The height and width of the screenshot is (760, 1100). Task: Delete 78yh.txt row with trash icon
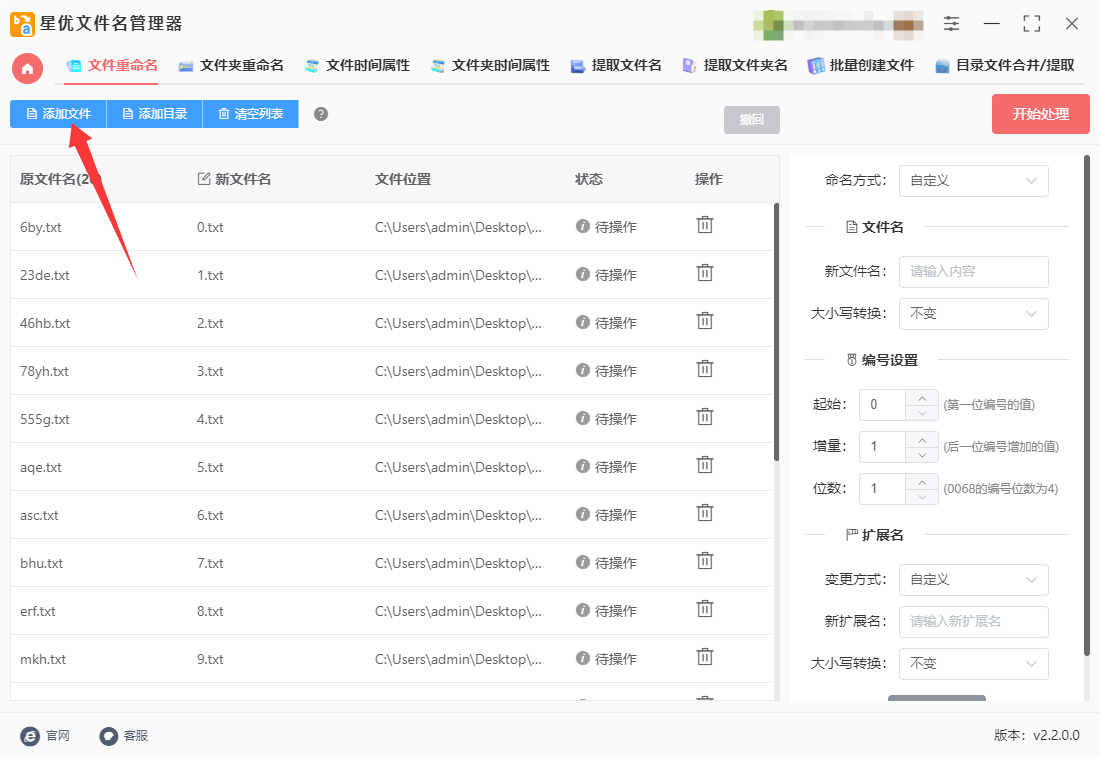704,369
